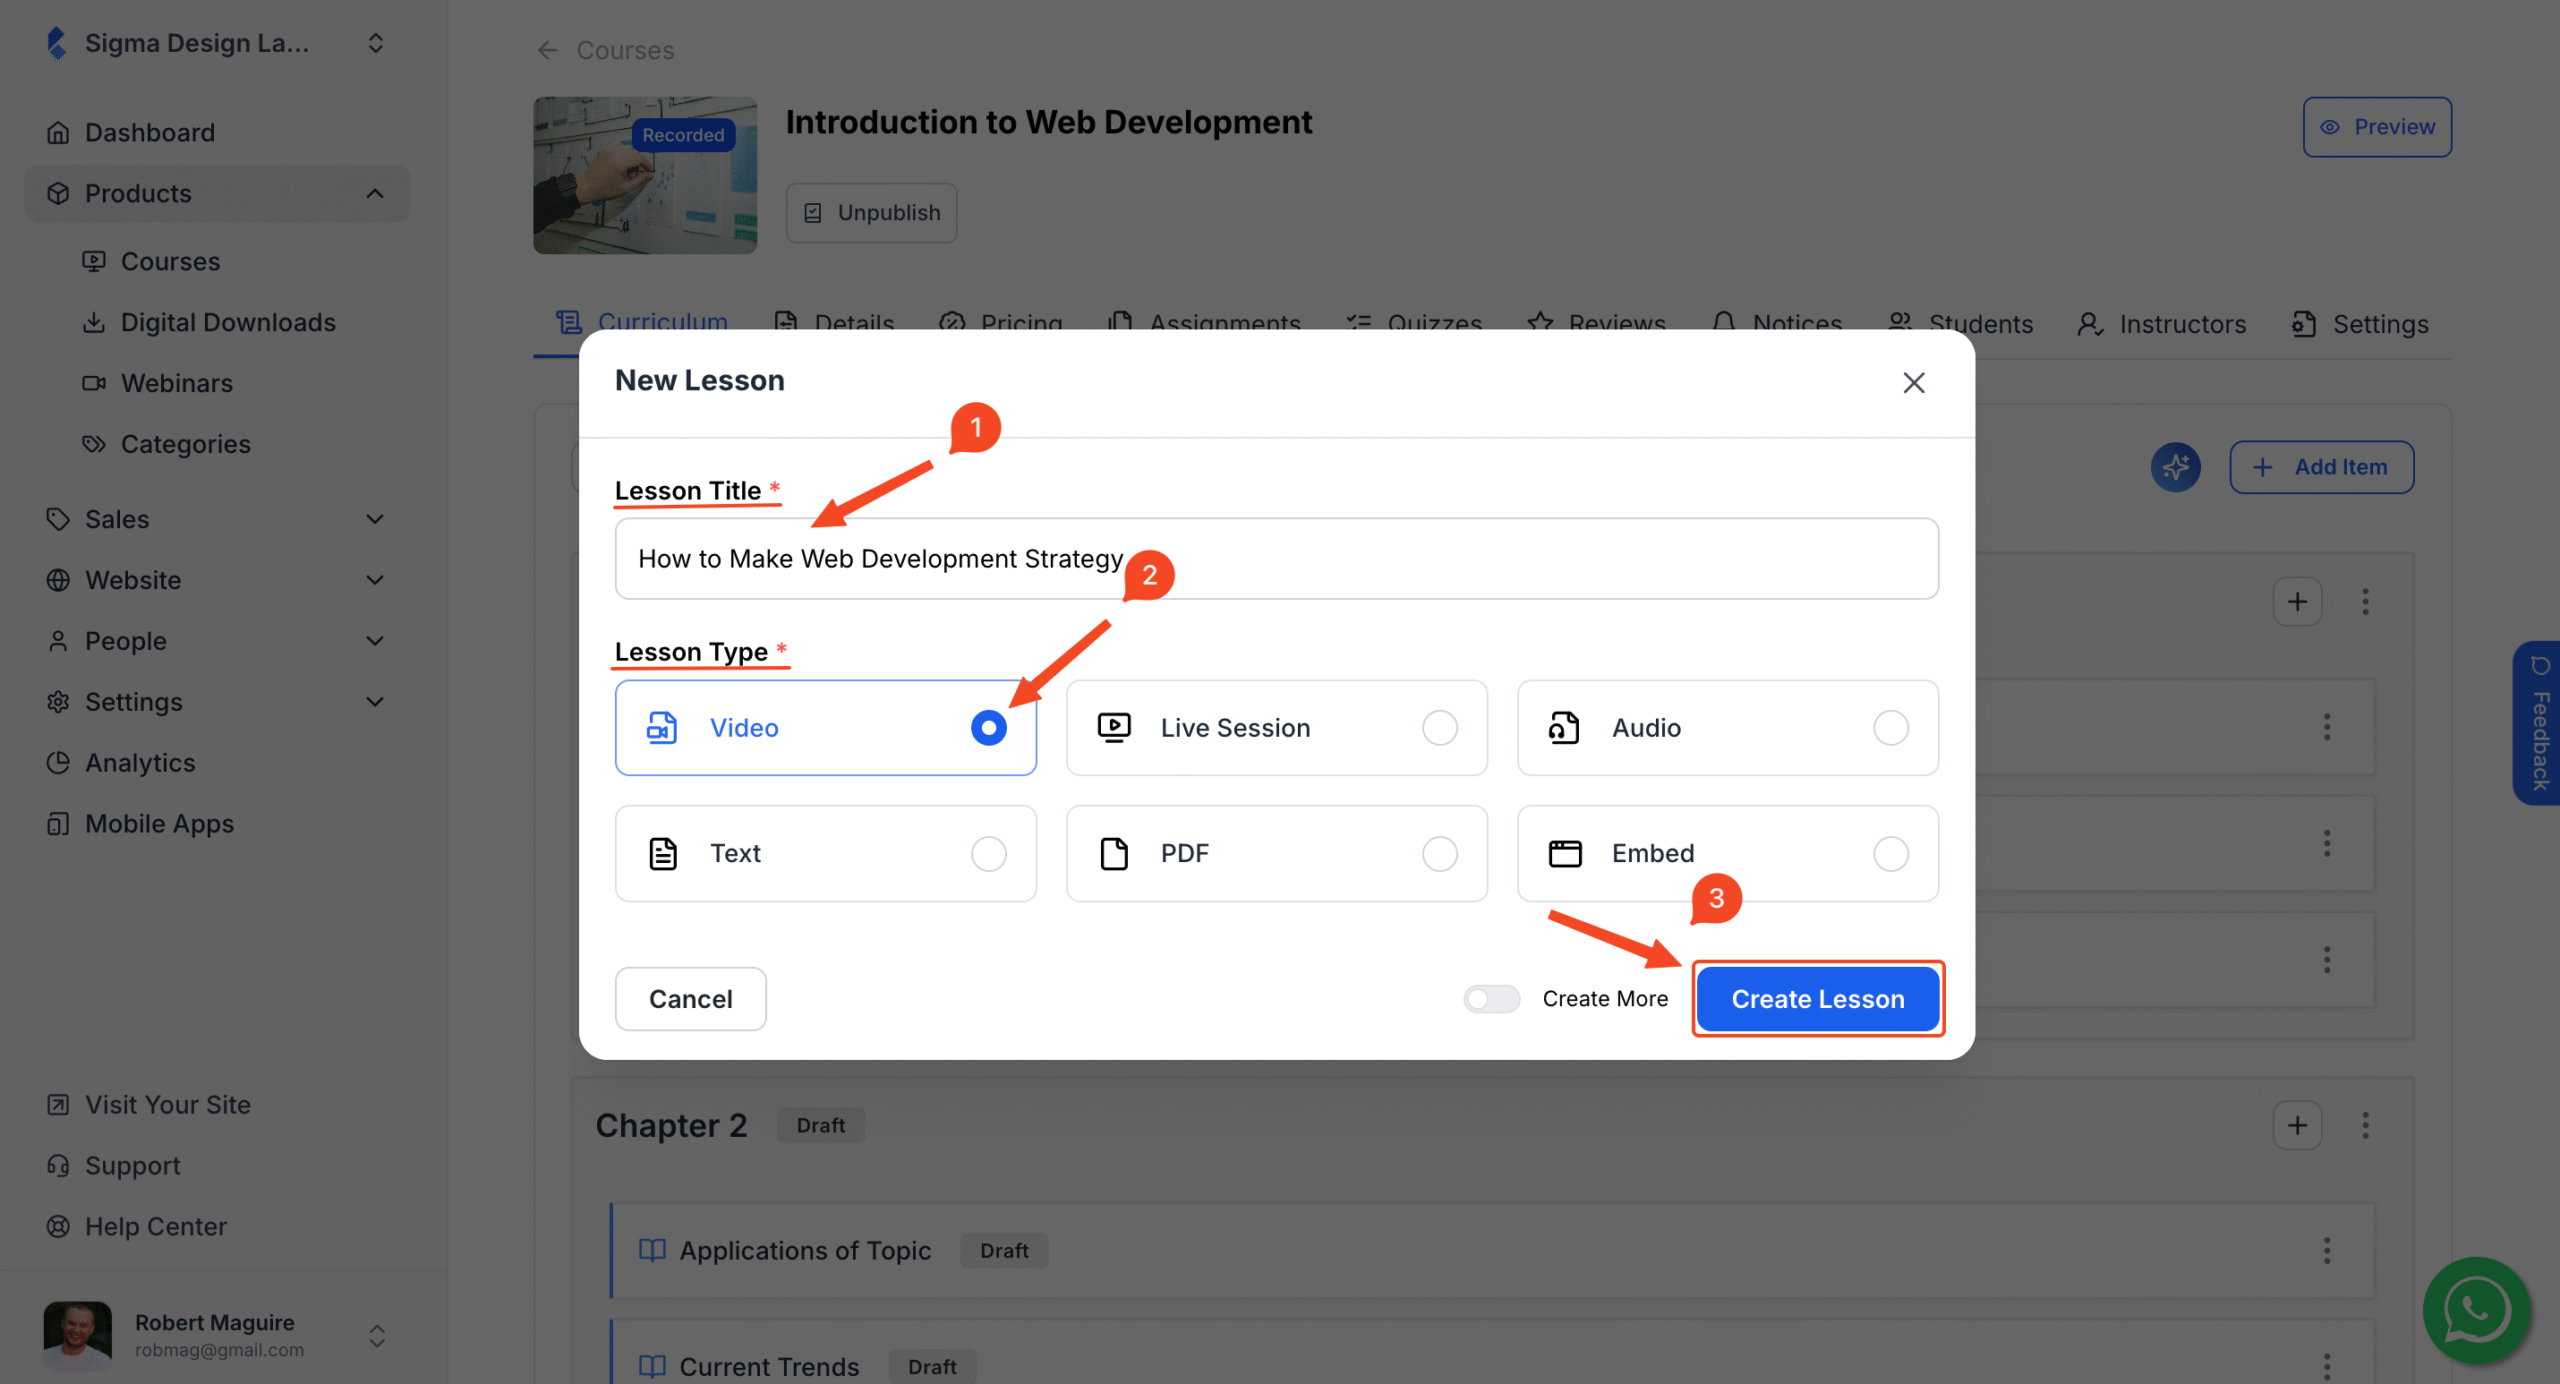
Task: Enable the Create More toggle
Action: pyautogui.click(x=1491, y=998)
